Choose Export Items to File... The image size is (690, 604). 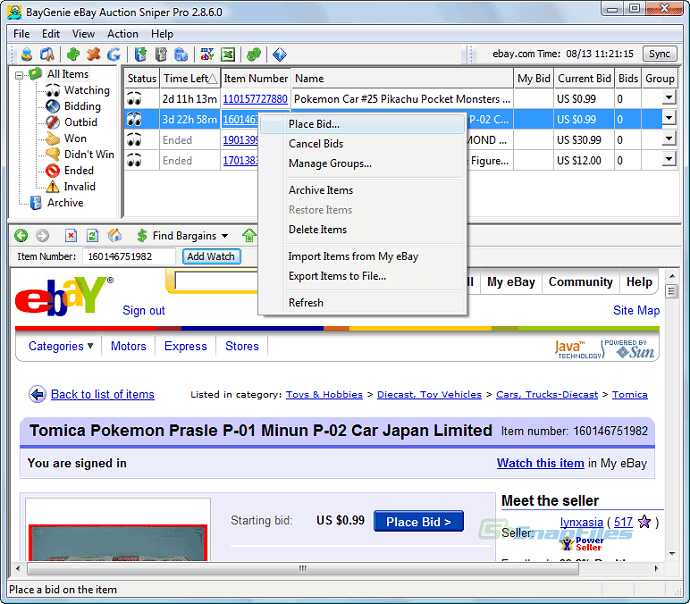(x=363, y=276)
